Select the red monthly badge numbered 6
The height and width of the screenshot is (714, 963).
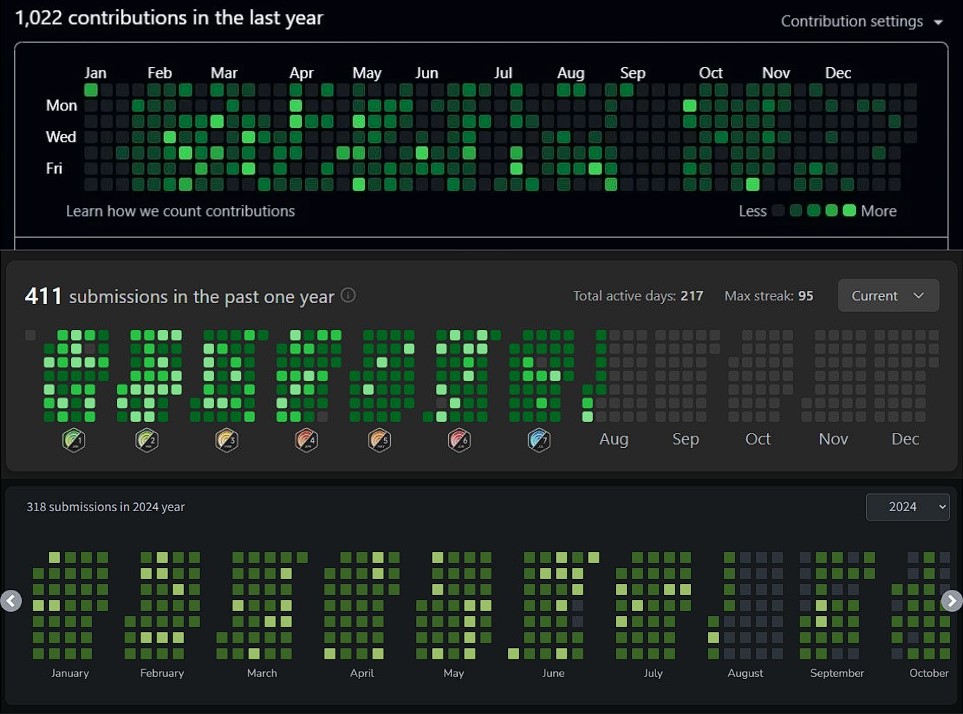(459, 440)
